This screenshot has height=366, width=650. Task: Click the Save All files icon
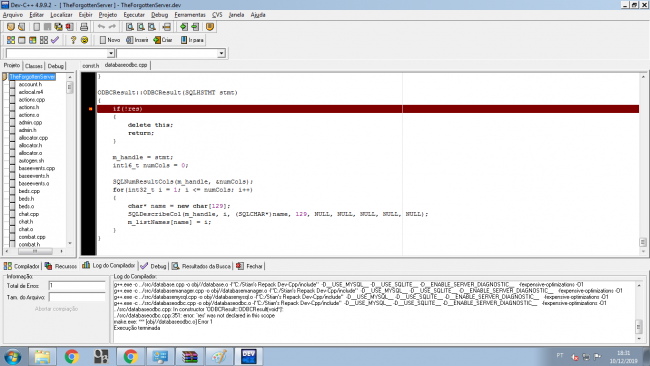click(58, 27)
